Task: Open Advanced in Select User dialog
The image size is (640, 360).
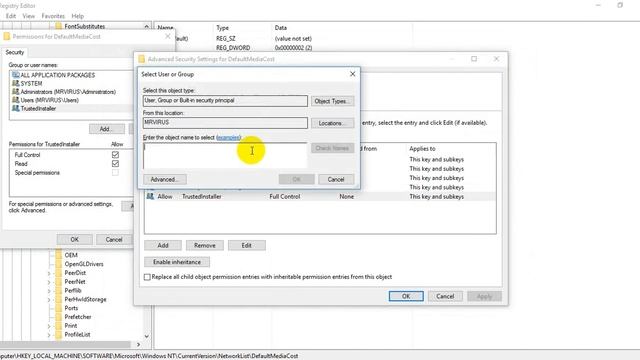Action: pyautogui.click(x=165, y=179)
